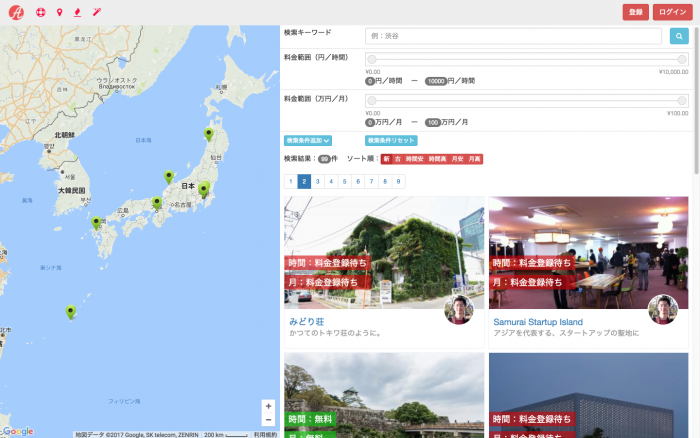Click the owner avatar on Samurai Startup Island card
The height and width of the screenshot is (438, 700).
[663, 309]
